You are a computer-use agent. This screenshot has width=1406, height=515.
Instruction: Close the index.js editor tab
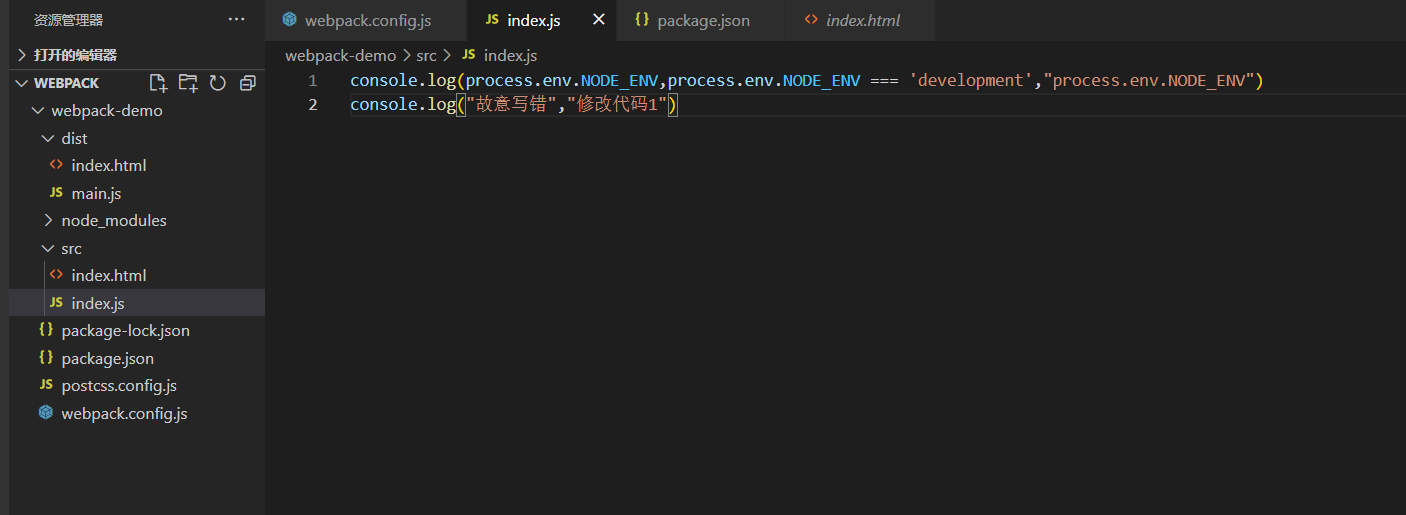(x=599, y=20)
